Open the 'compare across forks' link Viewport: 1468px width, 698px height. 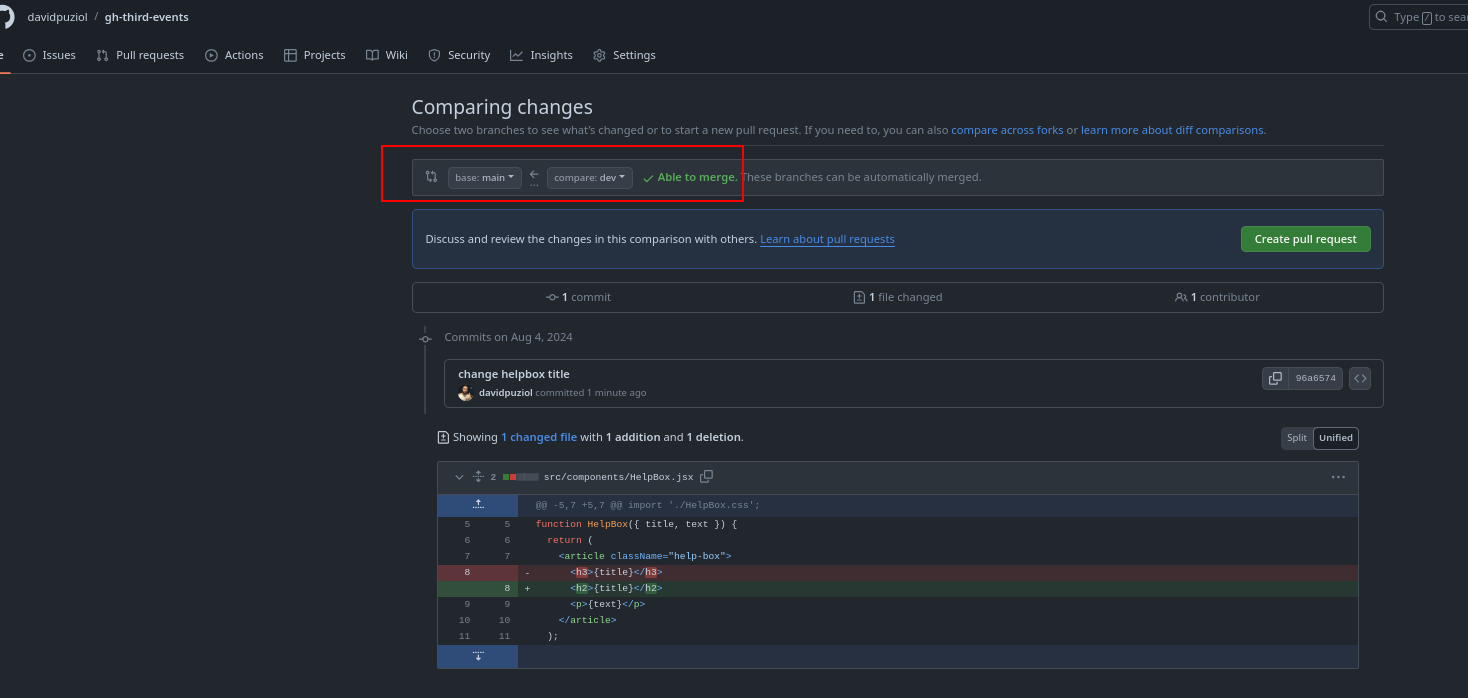[x=1007, y=130]
